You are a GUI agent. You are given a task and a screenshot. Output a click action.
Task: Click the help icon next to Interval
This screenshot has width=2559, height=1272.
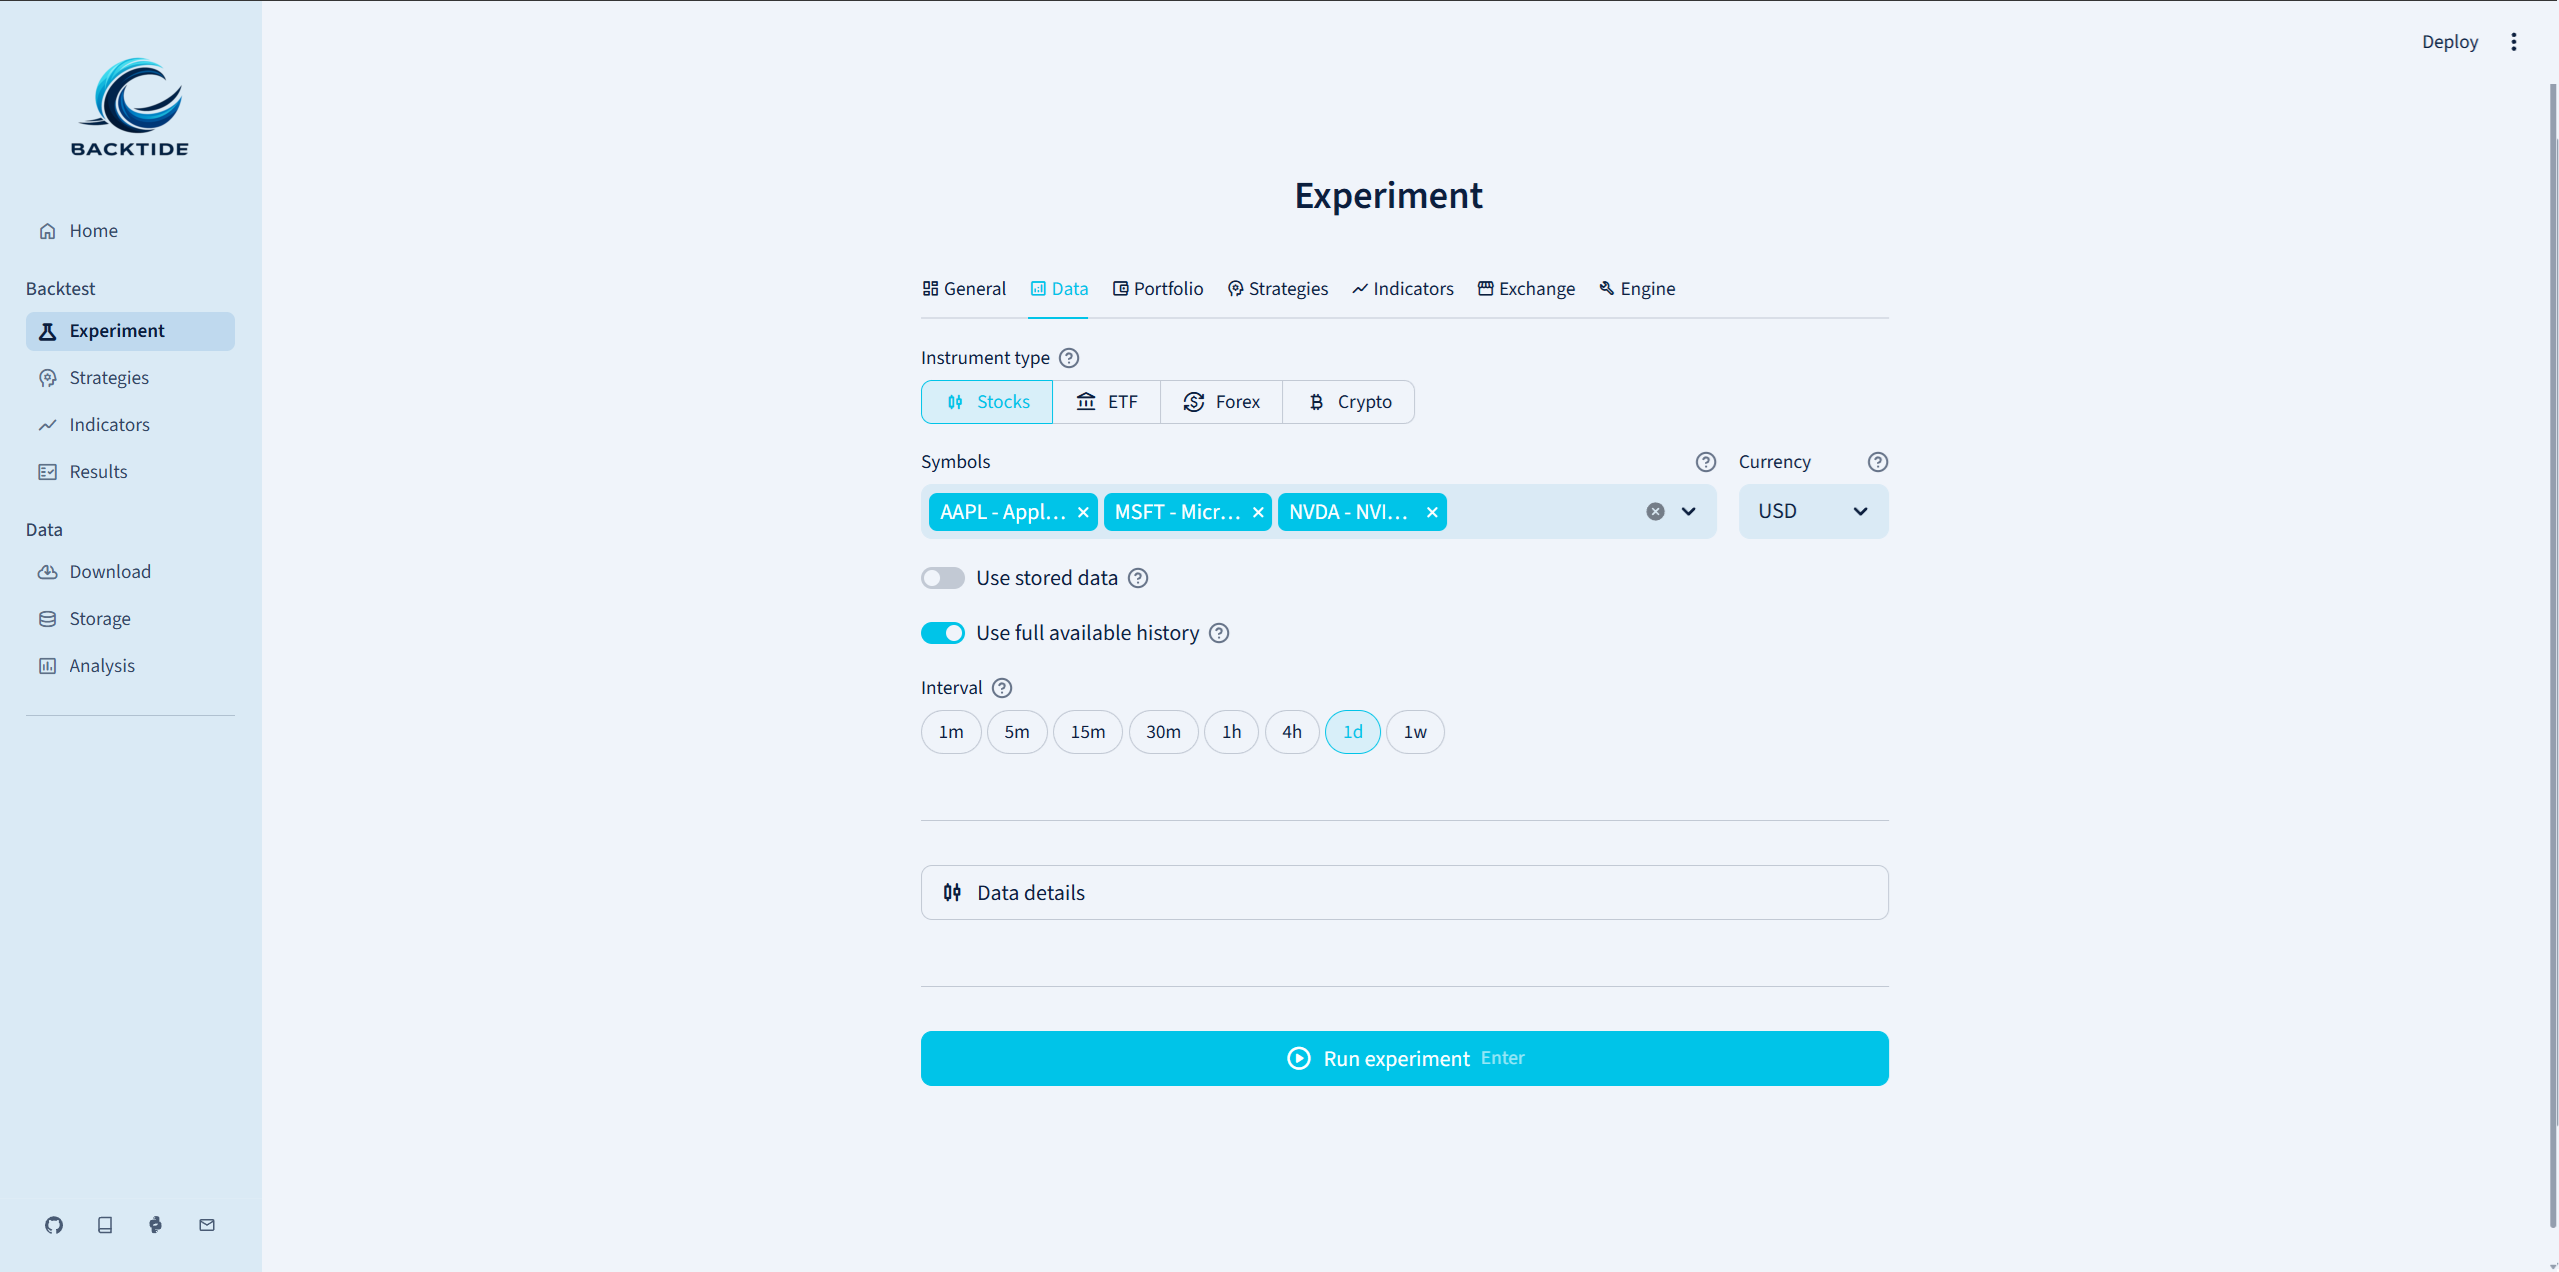[1002, 688]
